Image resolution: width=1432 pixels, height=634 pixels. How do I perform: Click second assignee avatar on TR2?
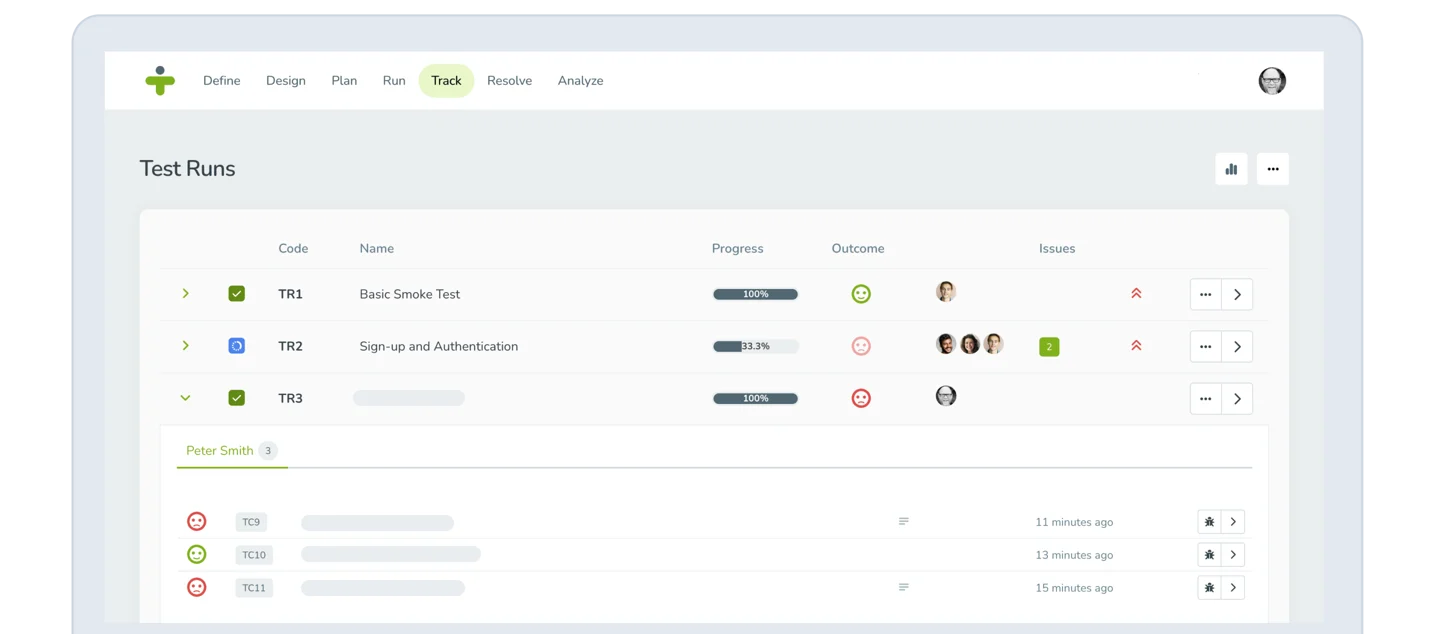pyautogui.click(x=970, y=344)
